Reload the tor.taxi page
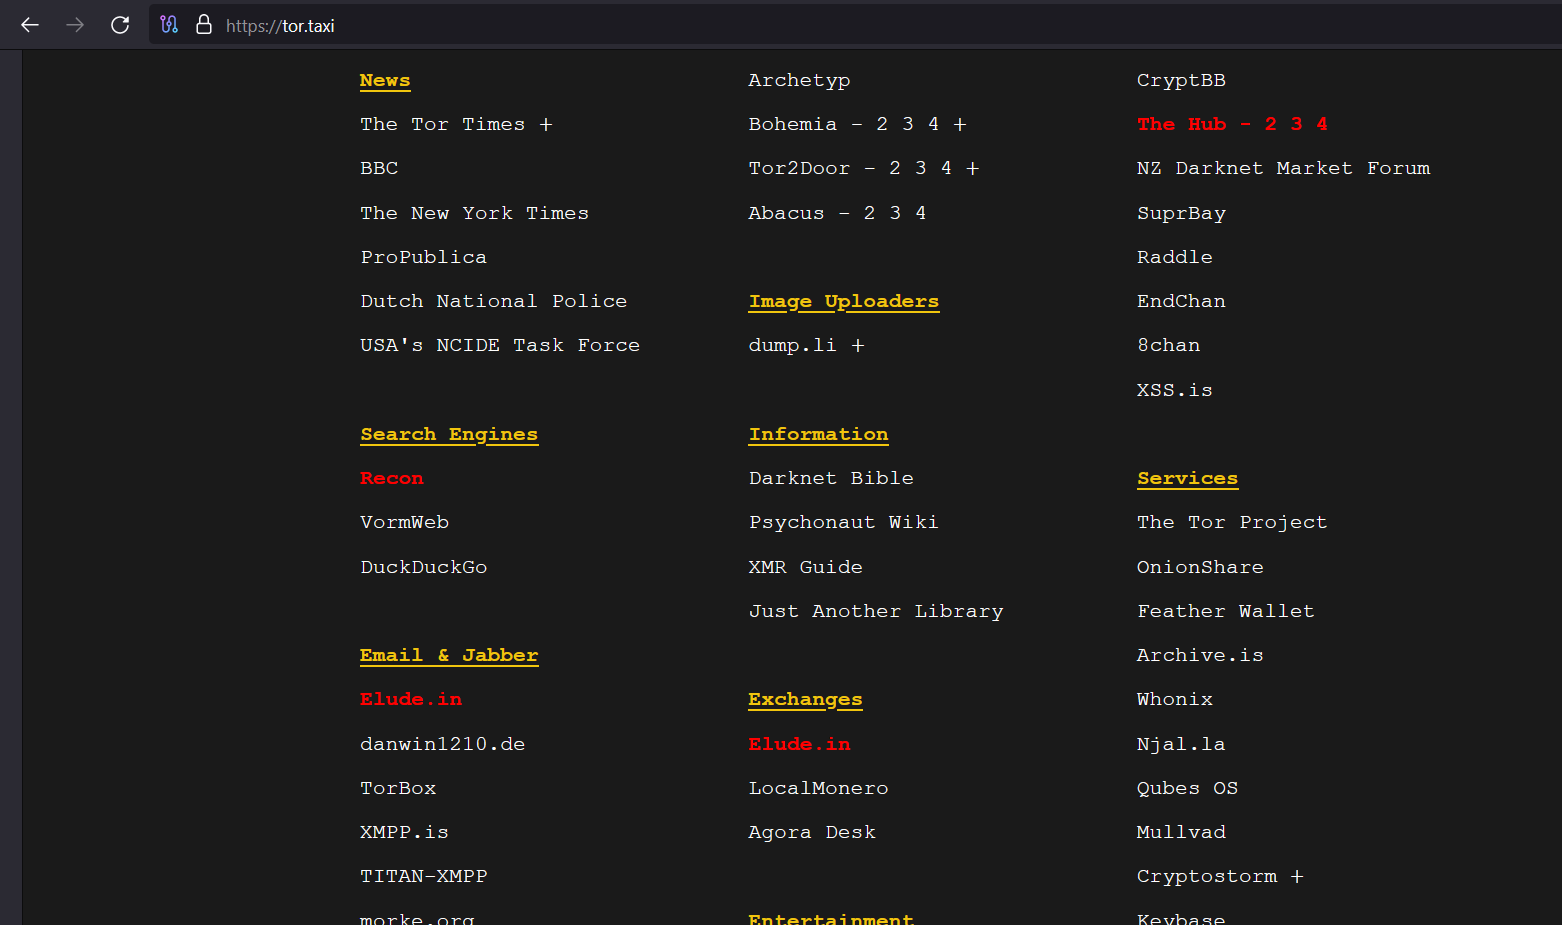 tap(120, 25)
